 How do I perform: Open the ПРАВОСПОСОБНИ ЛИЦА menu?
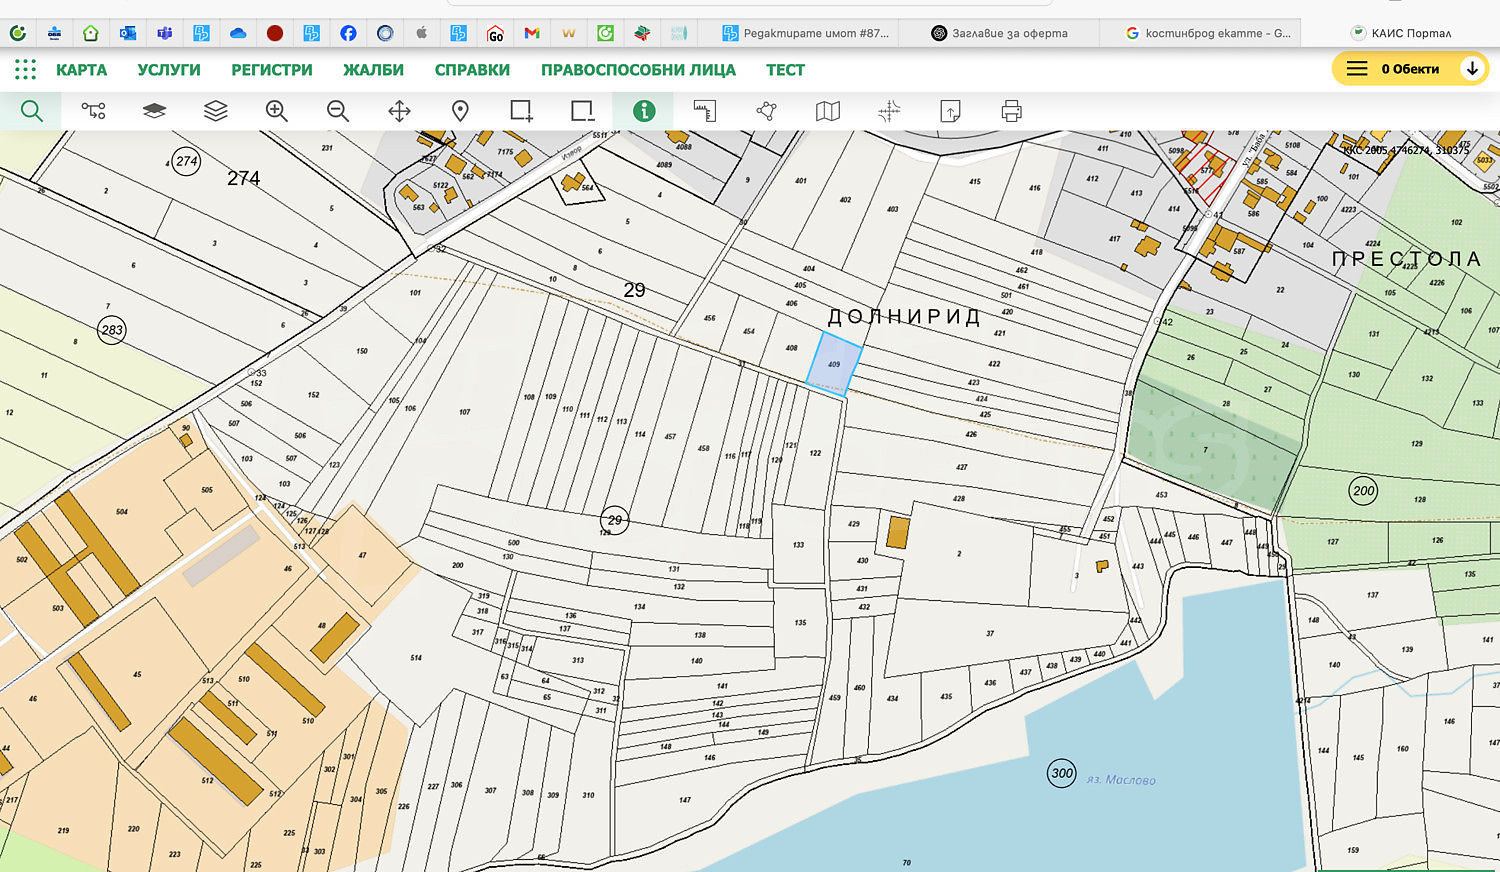638,70
